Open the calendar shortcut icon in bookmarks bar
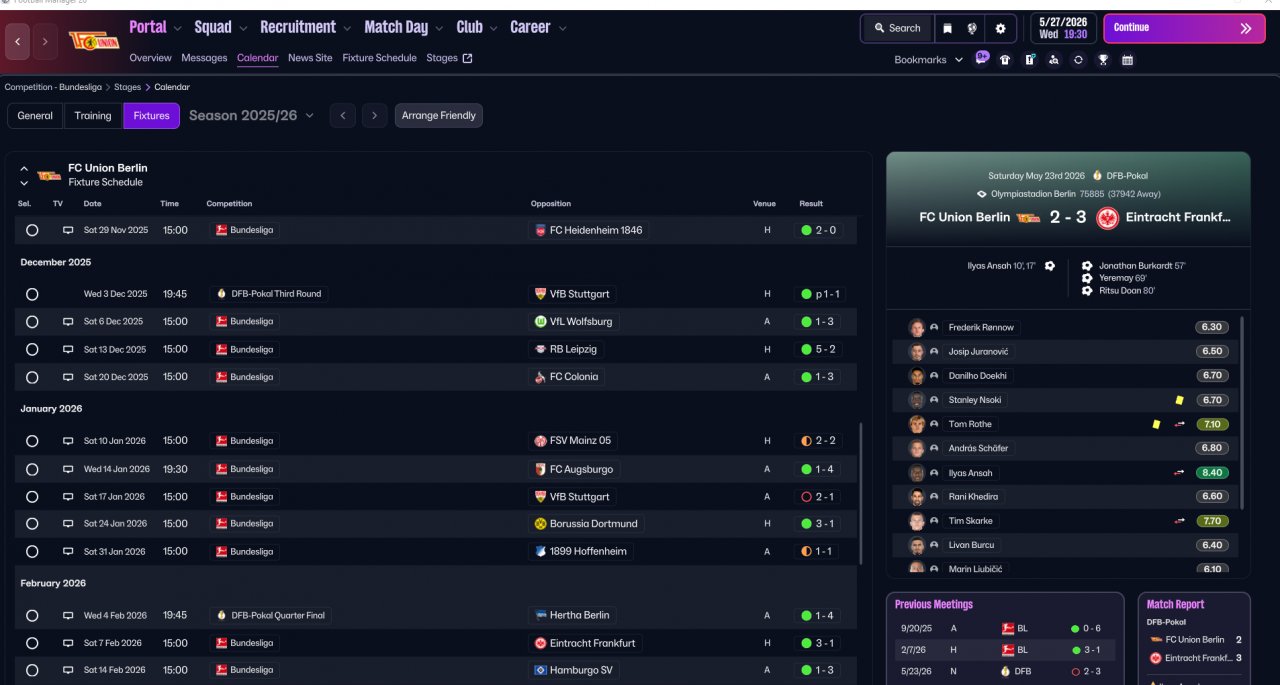This screenshot has height=685, width=1280. [1127, 60]
